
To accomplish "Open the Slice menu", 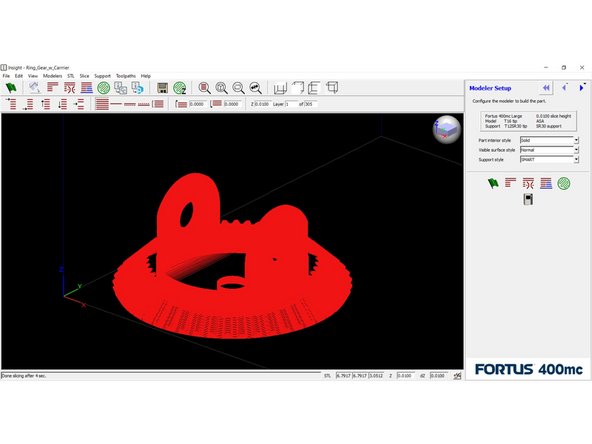I will tap(84, 76).
